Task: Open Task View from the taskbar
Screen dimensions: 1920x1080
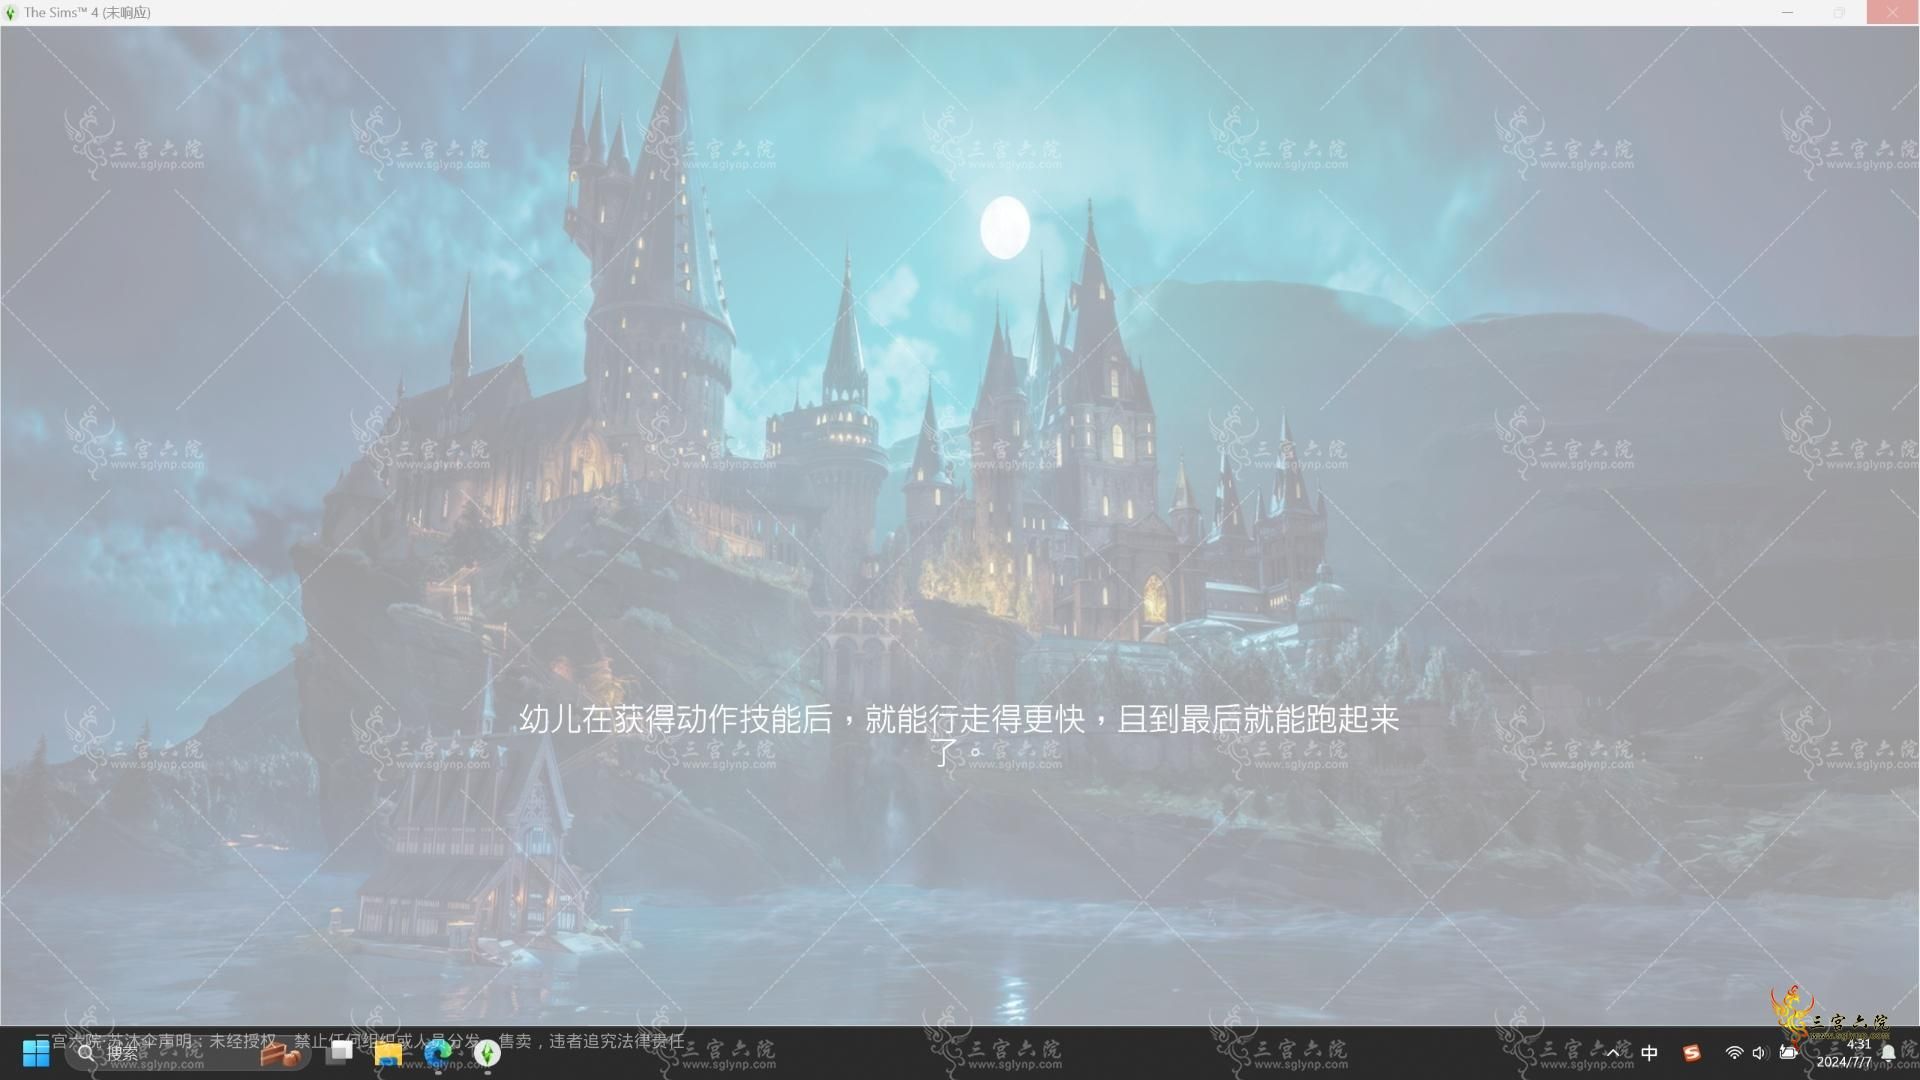Action: pyautogui.click(x=340, y=1053)
